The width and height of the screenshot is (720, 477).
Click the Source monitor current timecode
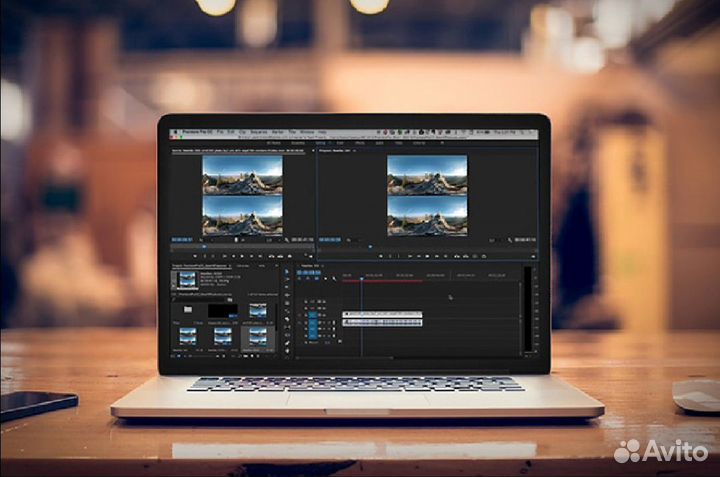(x=181, y=240)
